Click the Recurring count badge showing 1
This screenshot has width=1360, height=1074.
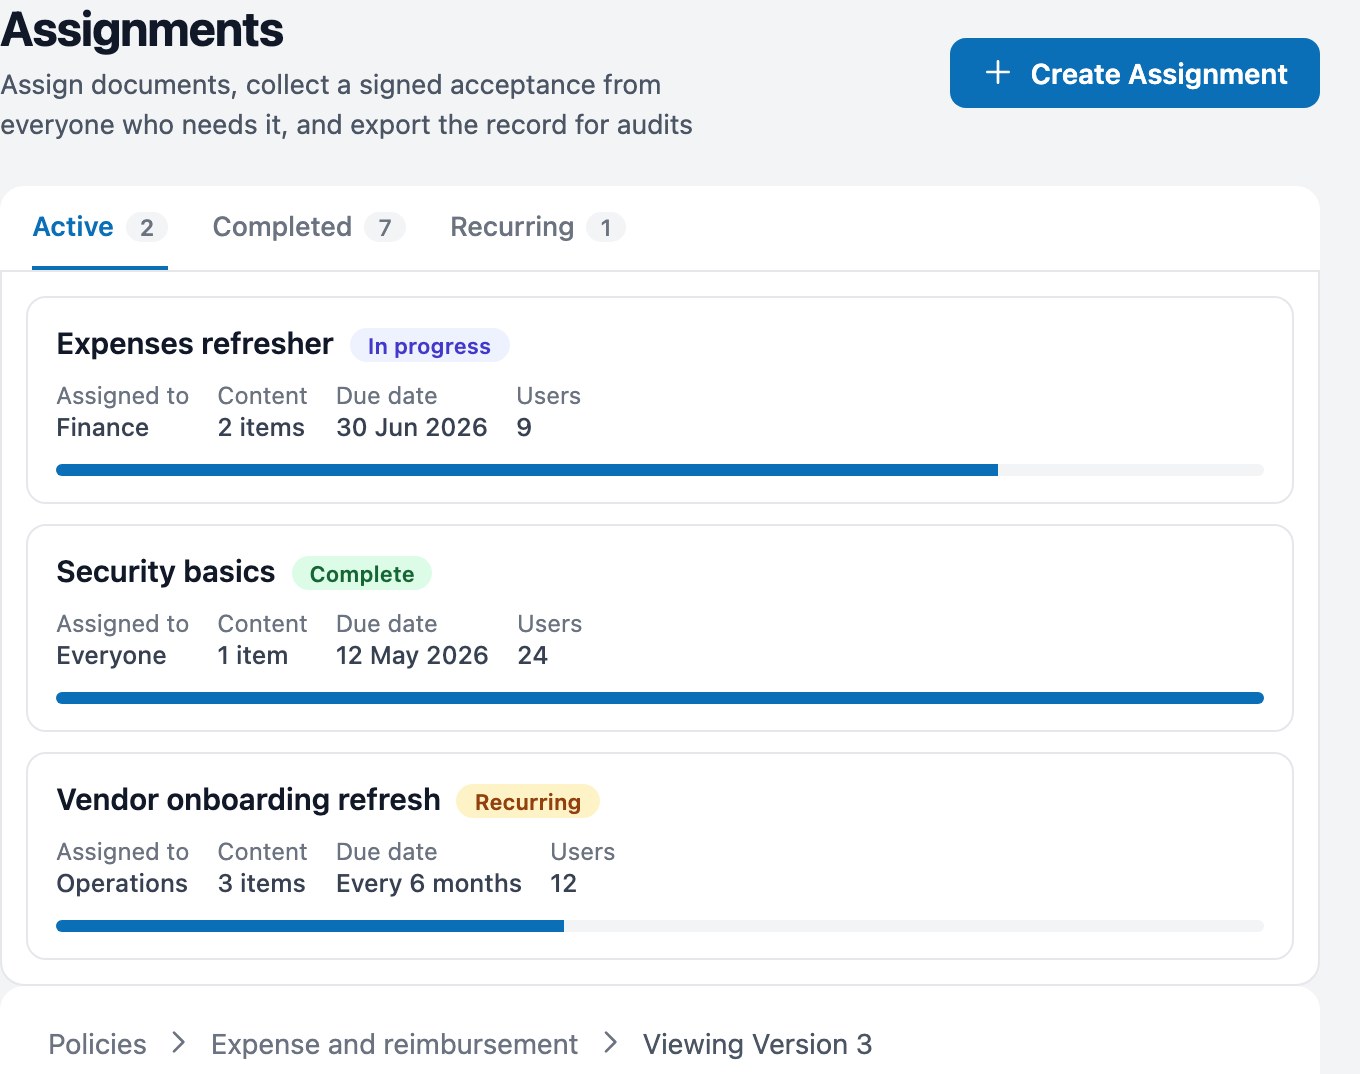(605, 228)
